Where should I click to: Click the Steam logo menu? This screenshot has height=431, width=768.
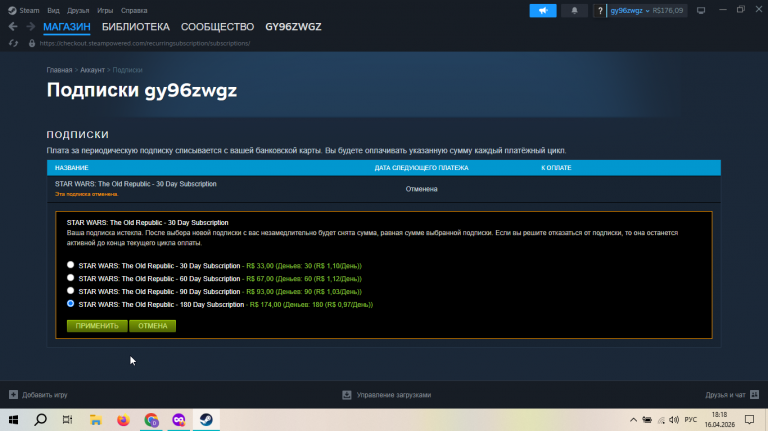(x=12, y=10)
